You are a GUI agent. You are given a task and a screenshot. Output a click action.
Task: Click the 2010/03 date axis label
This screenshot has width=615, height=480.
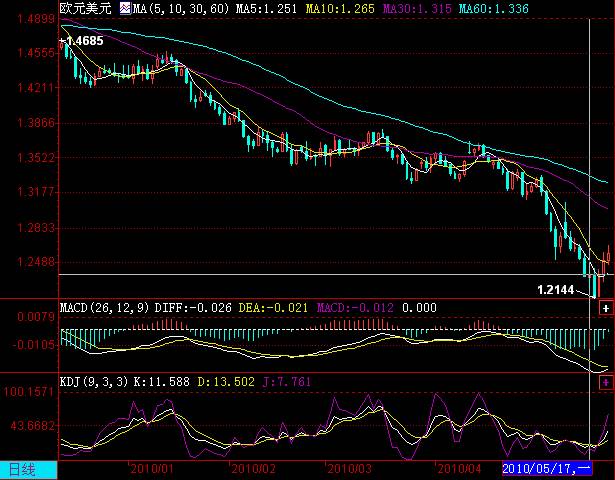[x=349, y=469]
